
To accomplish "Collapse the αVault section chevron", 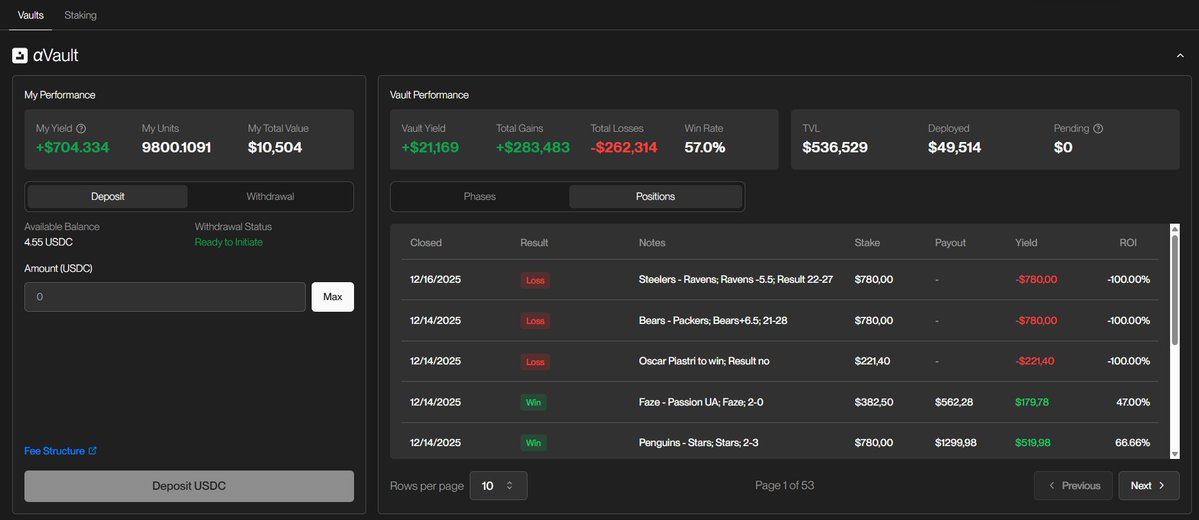I will [1180, 55].
